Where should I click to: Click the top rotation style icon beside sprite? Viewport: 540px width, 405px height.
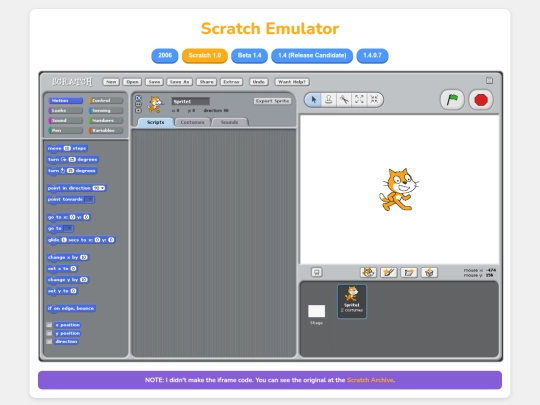click(x=138, y=98)
